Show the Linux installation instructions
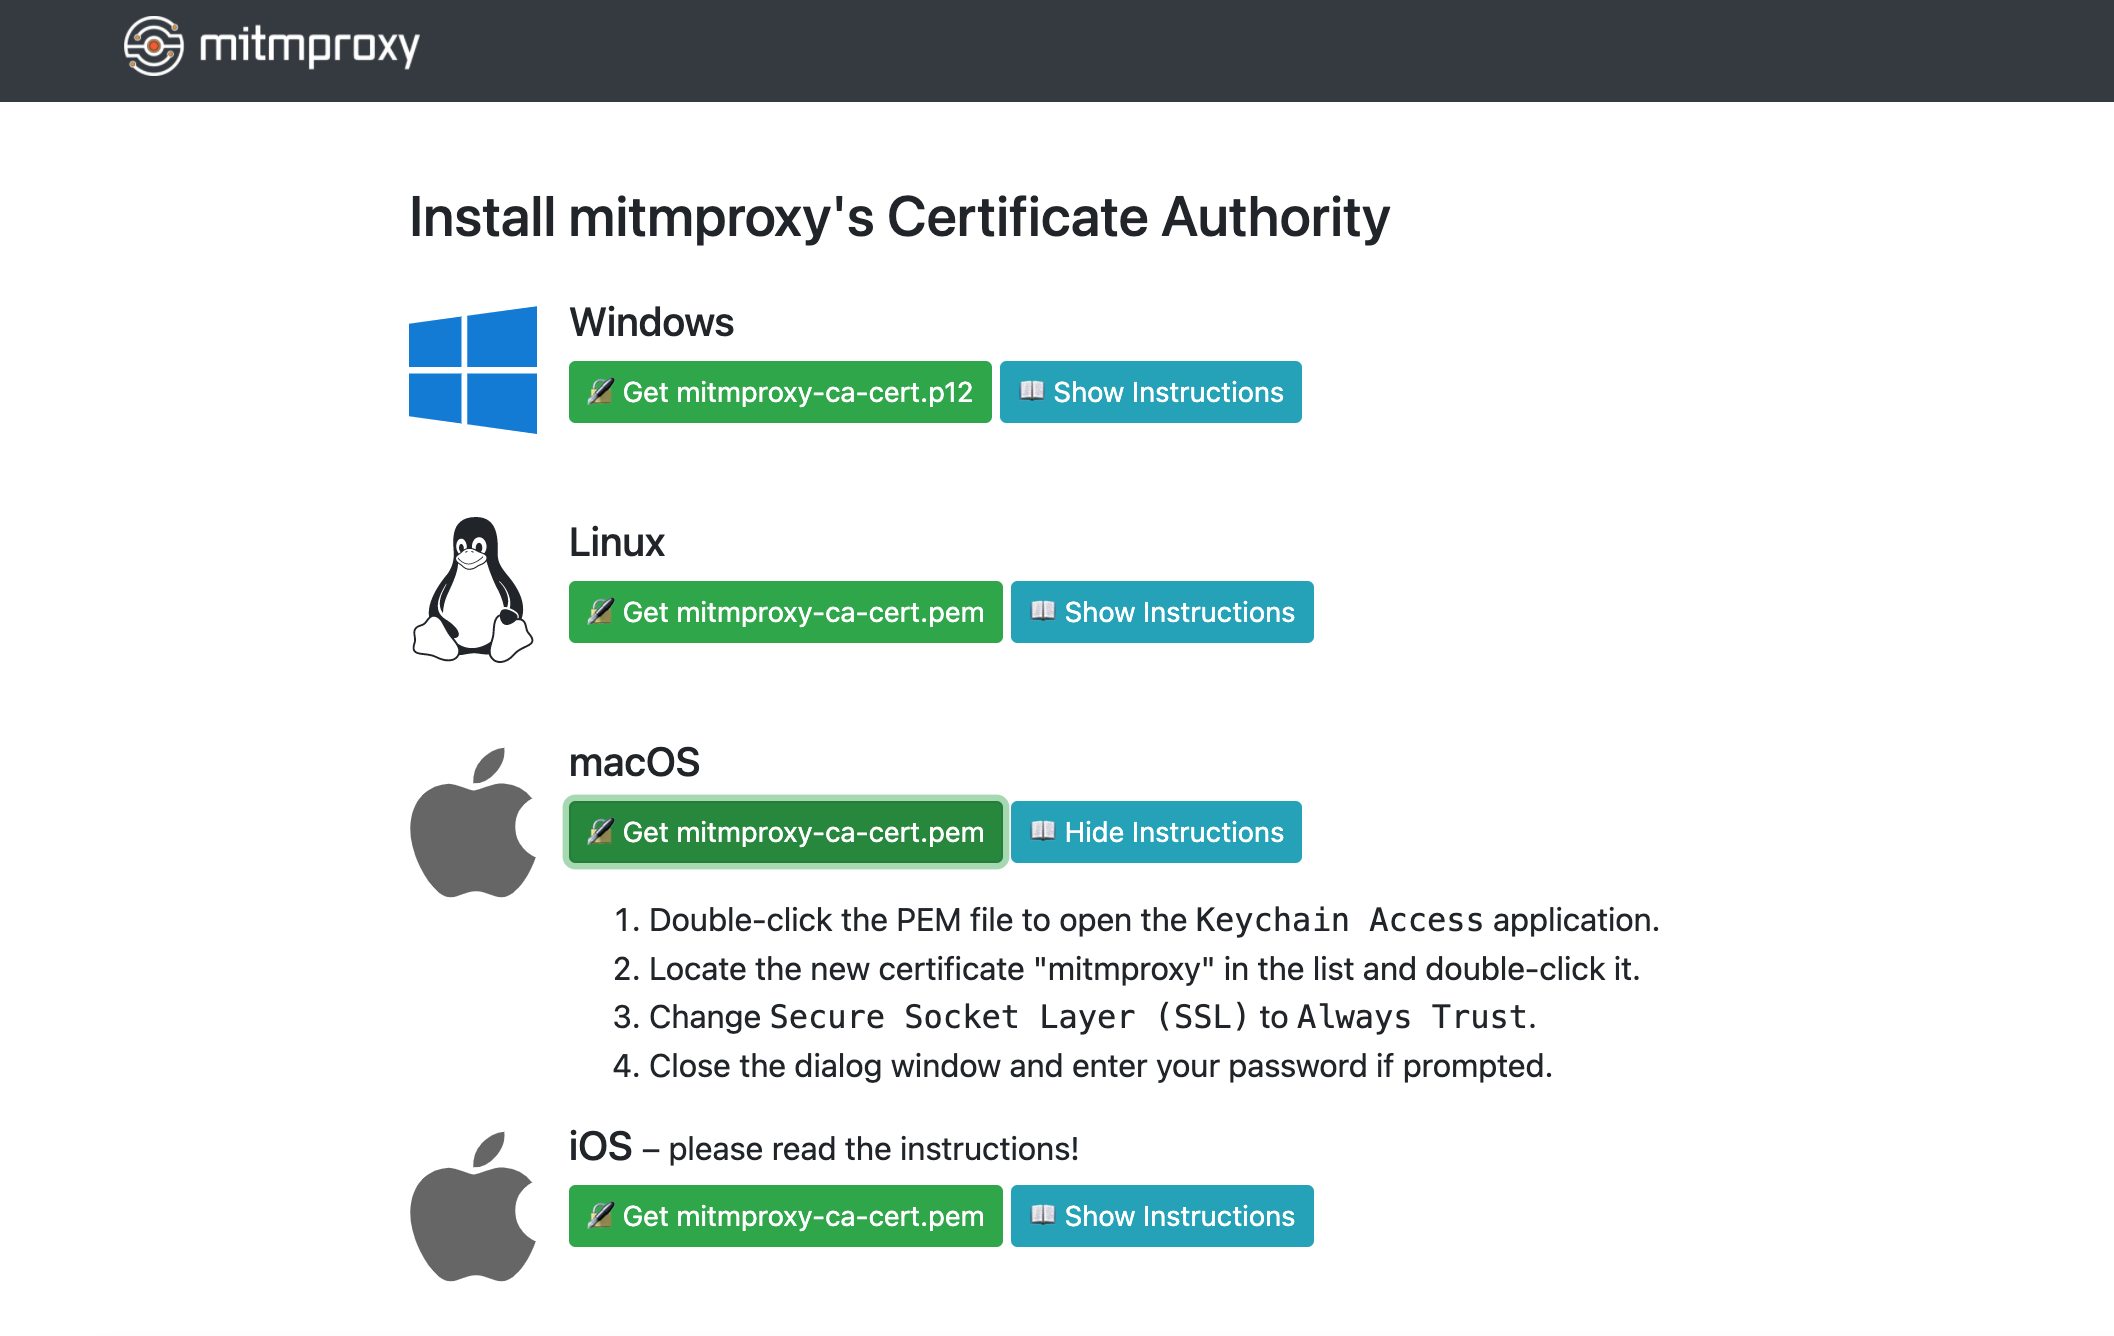Screen dimensions: 2114x1336 pos(1162,612)
